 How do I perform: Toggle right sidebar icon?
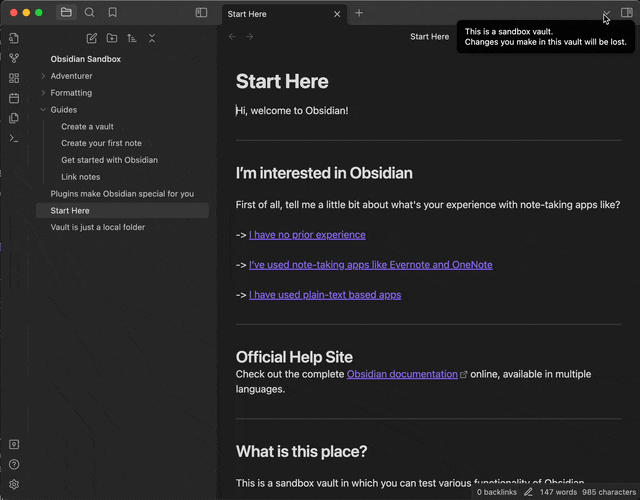pyautogui.click(x=627, y=13)
